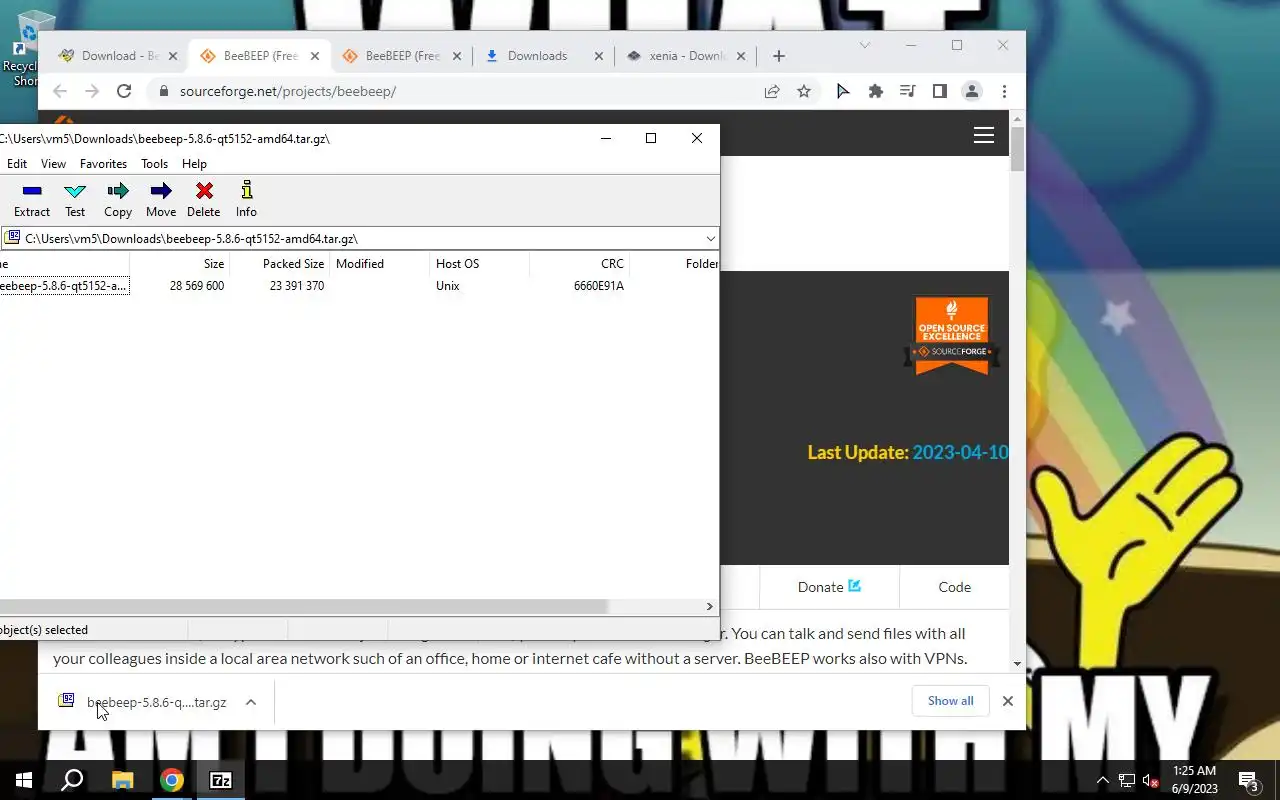1280x800 pixels.
Task: Click the Chrome page vertical scrollbar thumb
Action: [1017, 149]
